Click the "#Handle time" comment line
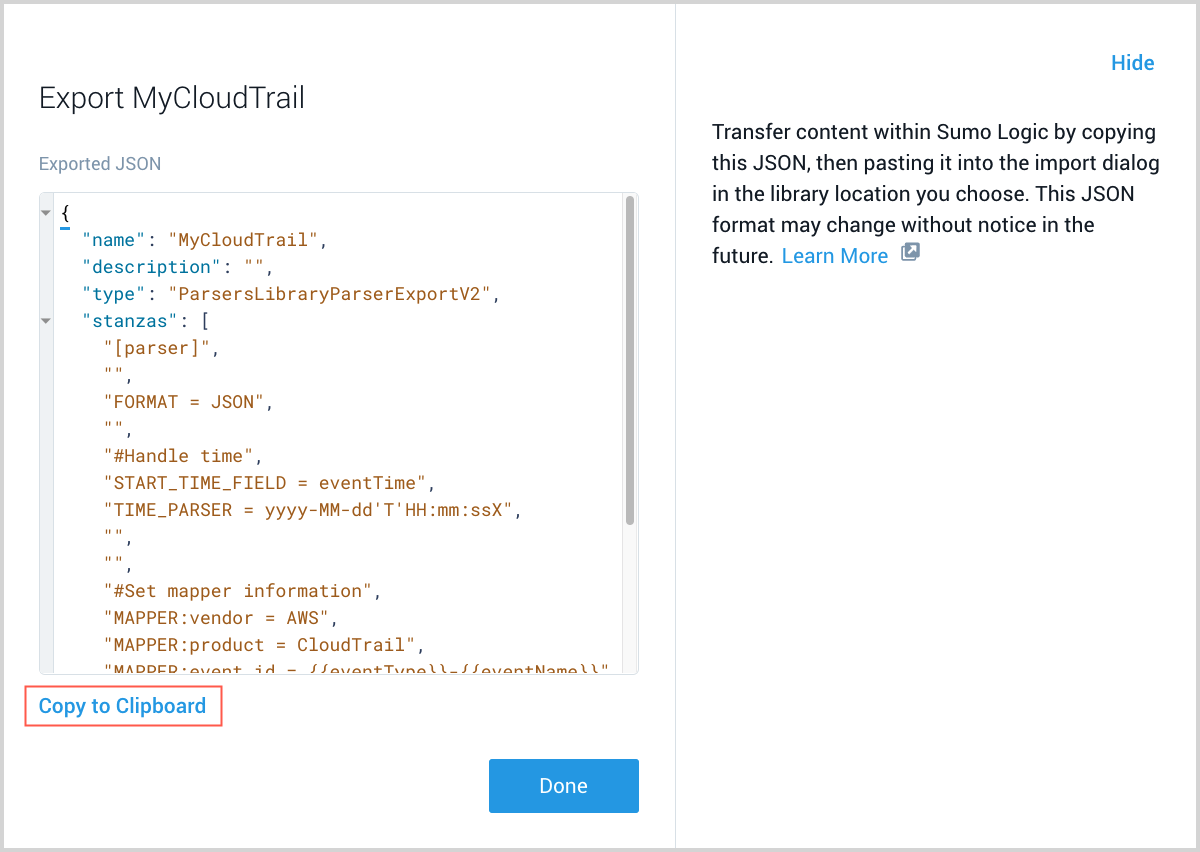 point(182,456)
